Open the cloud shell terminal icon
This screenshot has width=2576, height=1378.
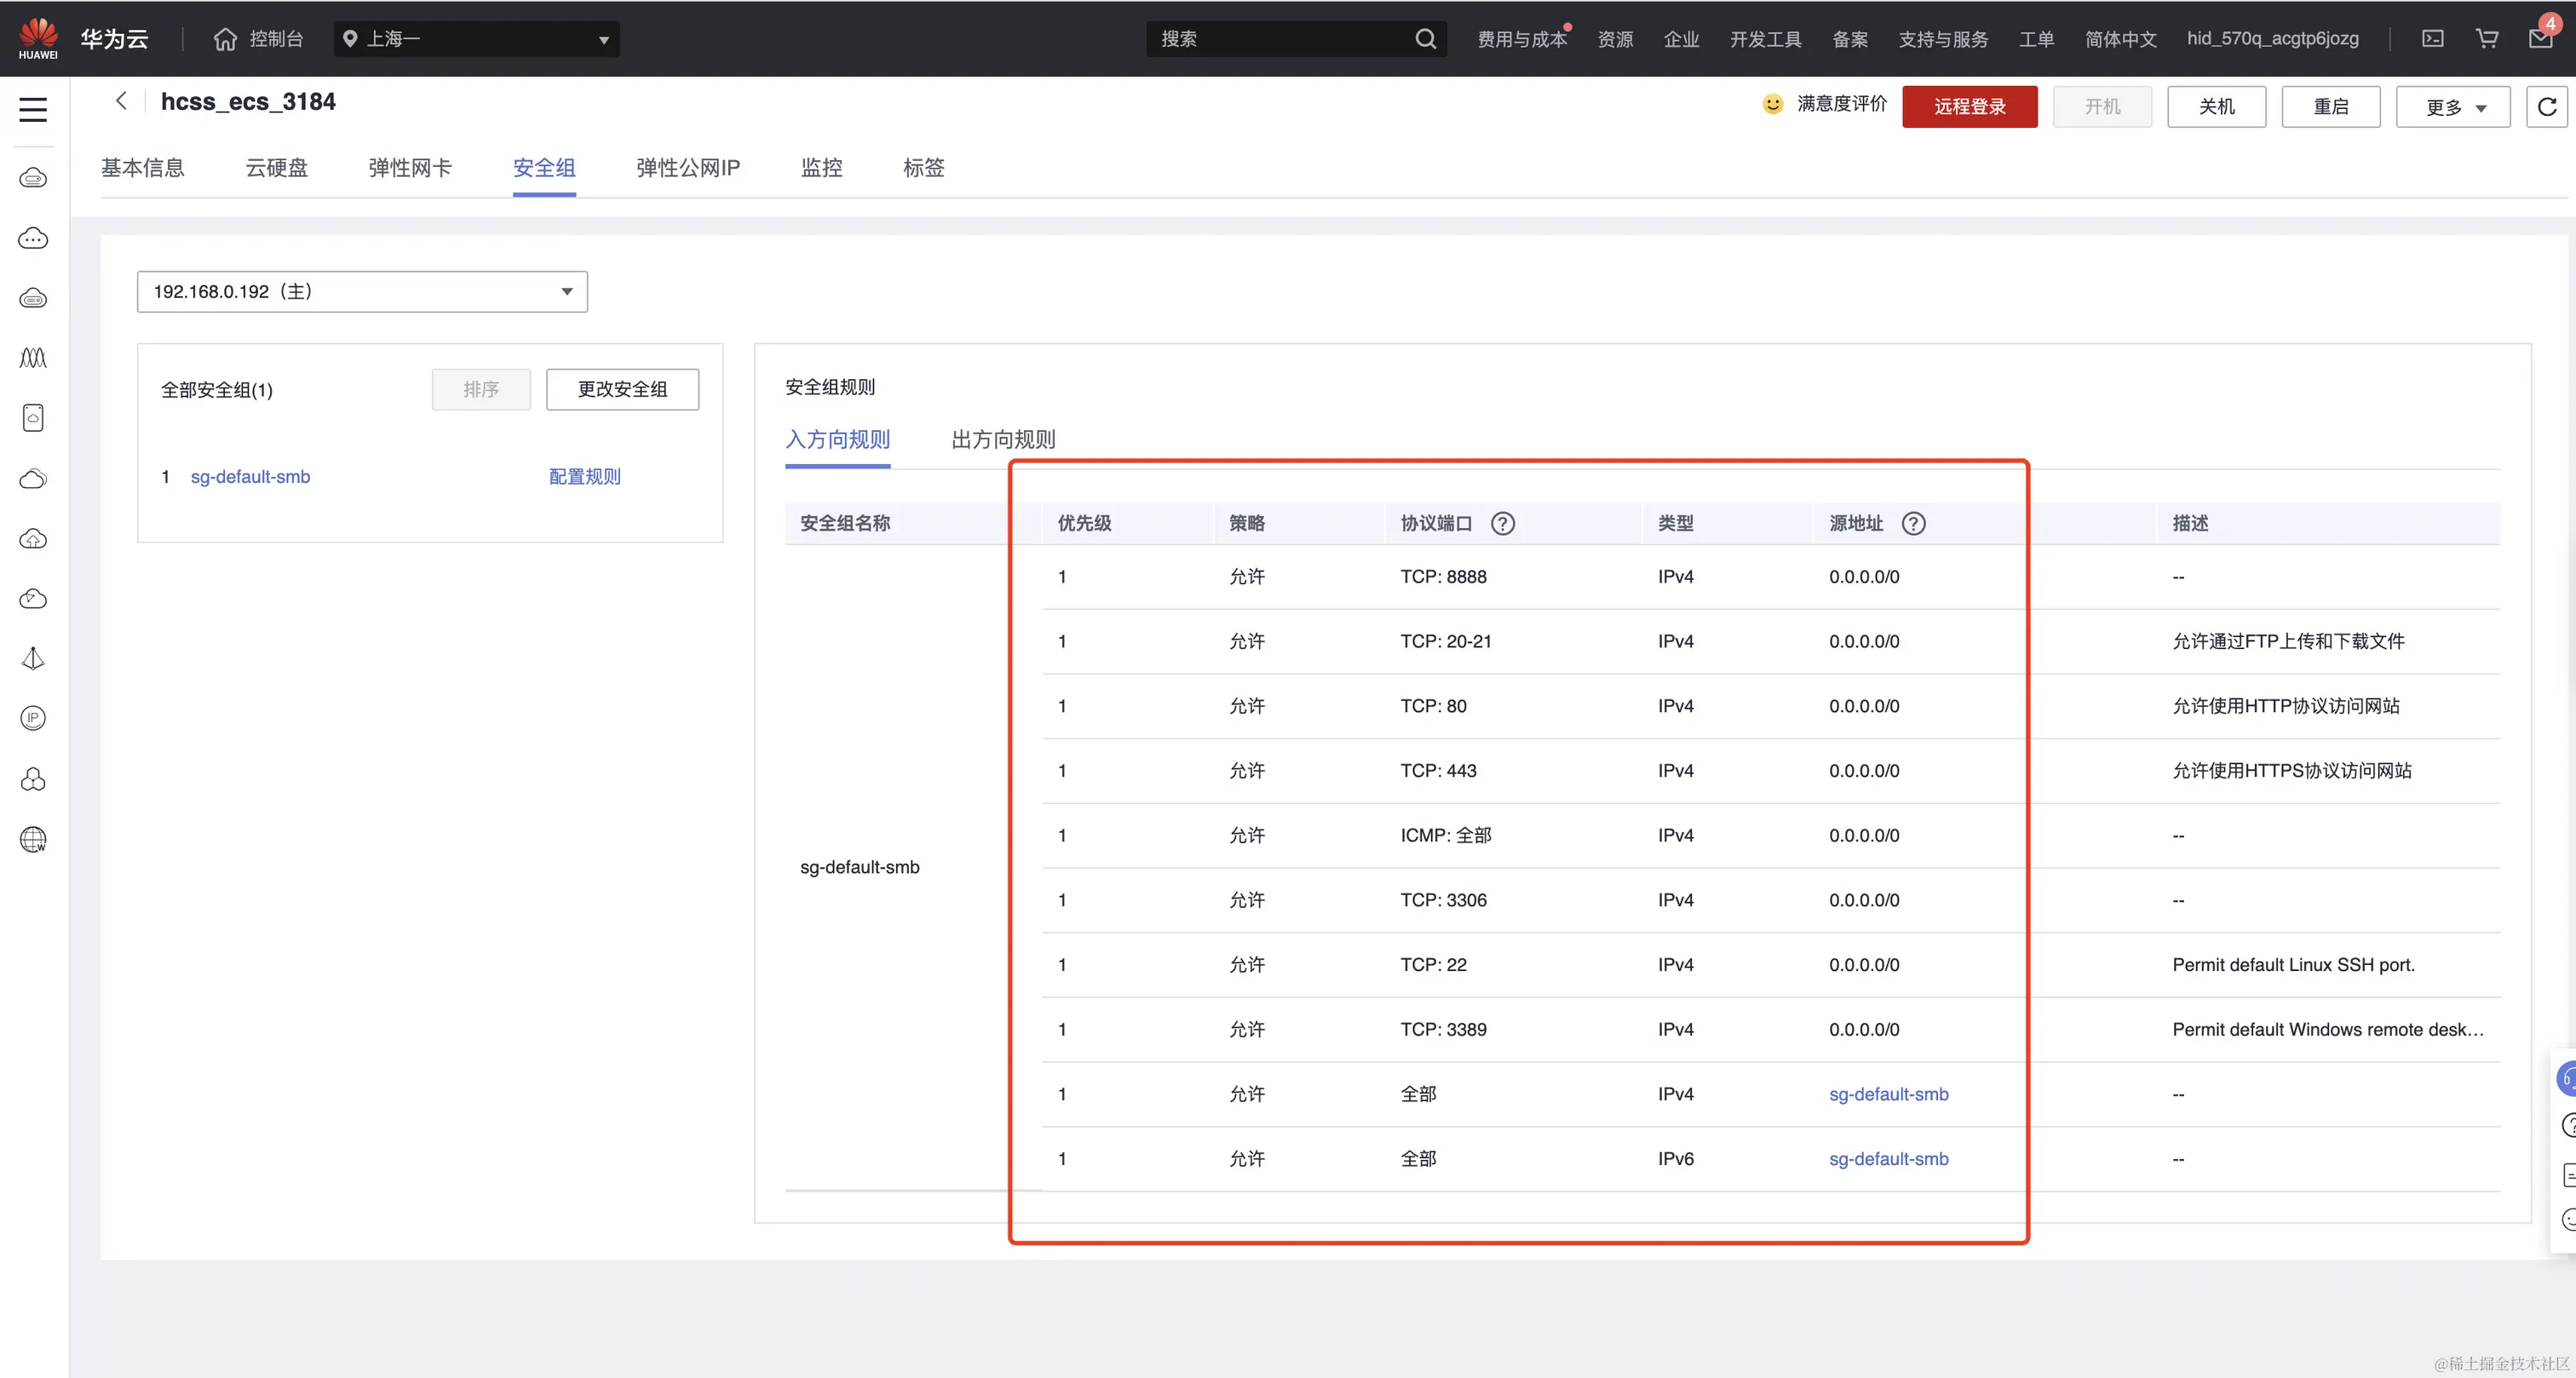pyautogui.click(x=2432, y=39)
